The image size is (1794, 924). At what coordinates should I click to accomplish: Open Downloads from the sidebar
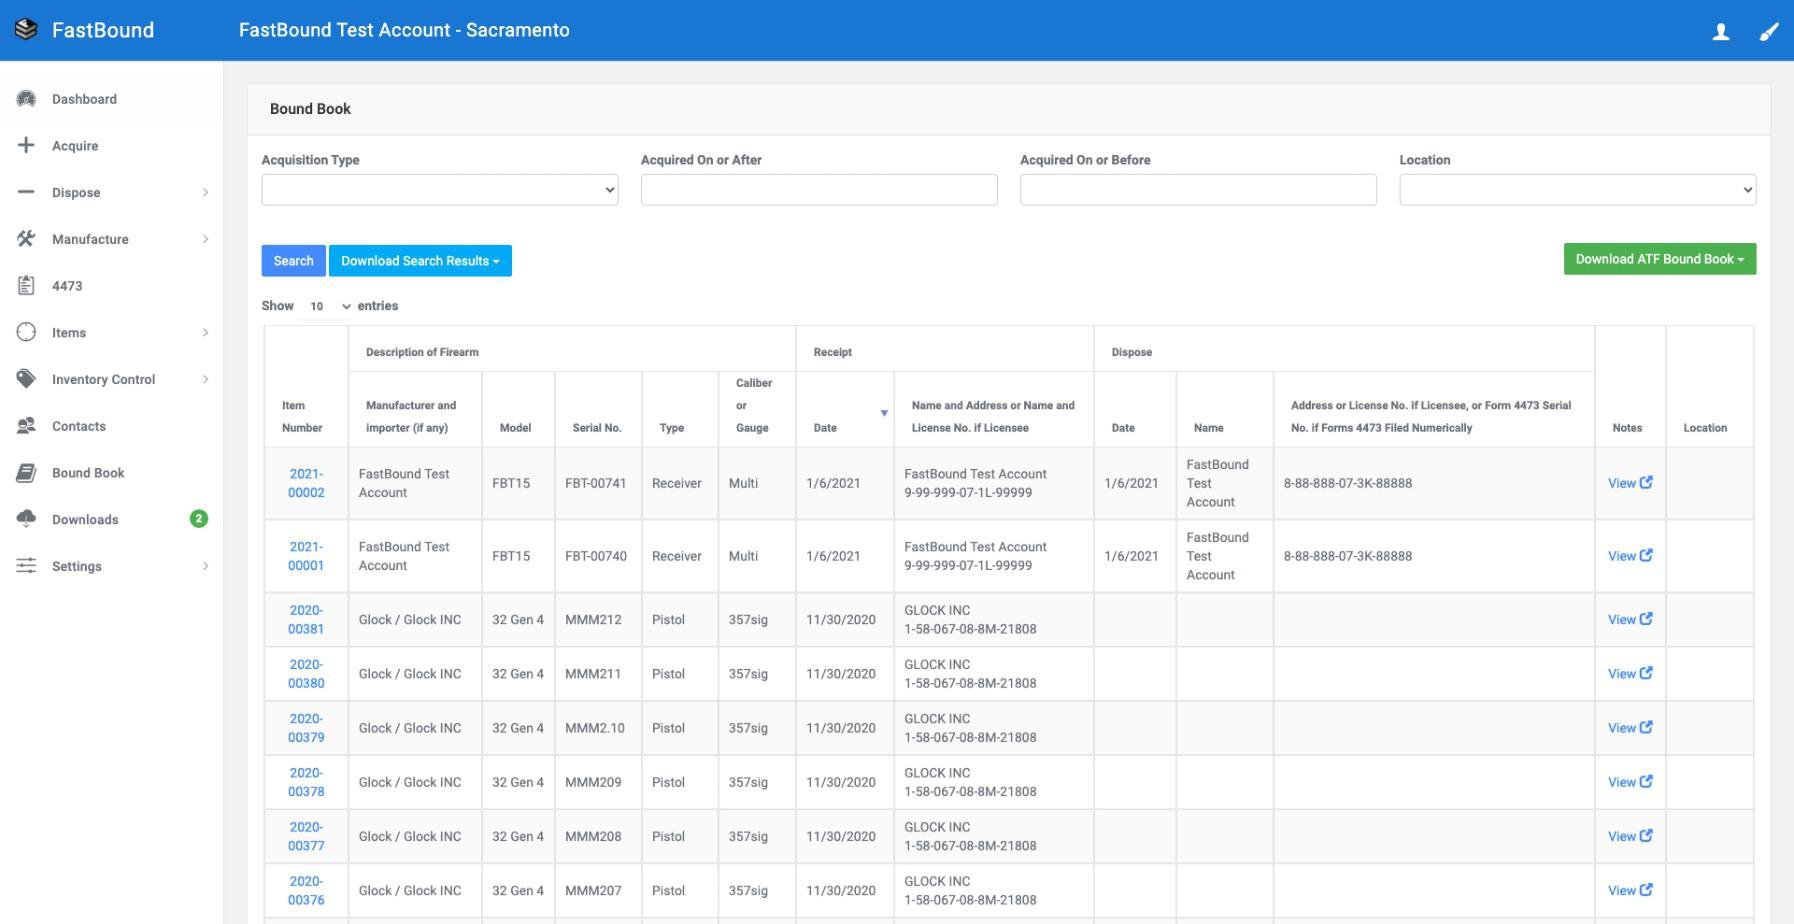tap(85, 519)
